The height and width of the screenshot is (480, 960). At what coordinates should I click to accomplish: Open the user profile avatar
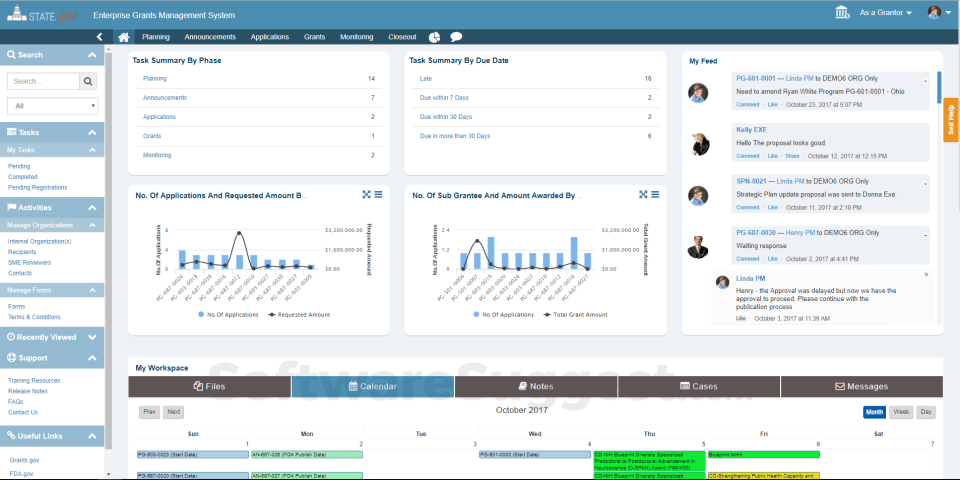point(934,12)
